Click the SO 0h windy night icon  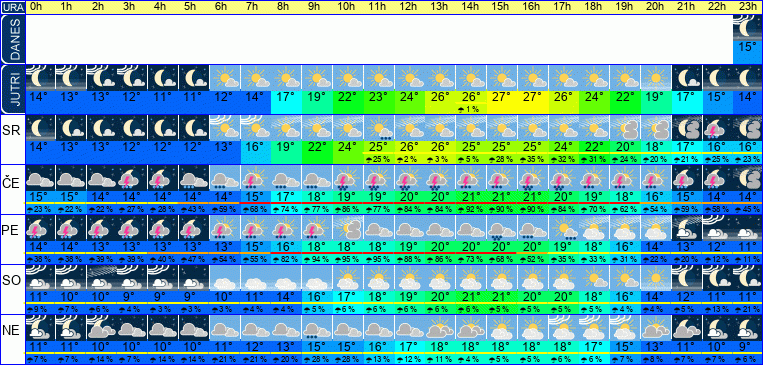pos(40,278)
